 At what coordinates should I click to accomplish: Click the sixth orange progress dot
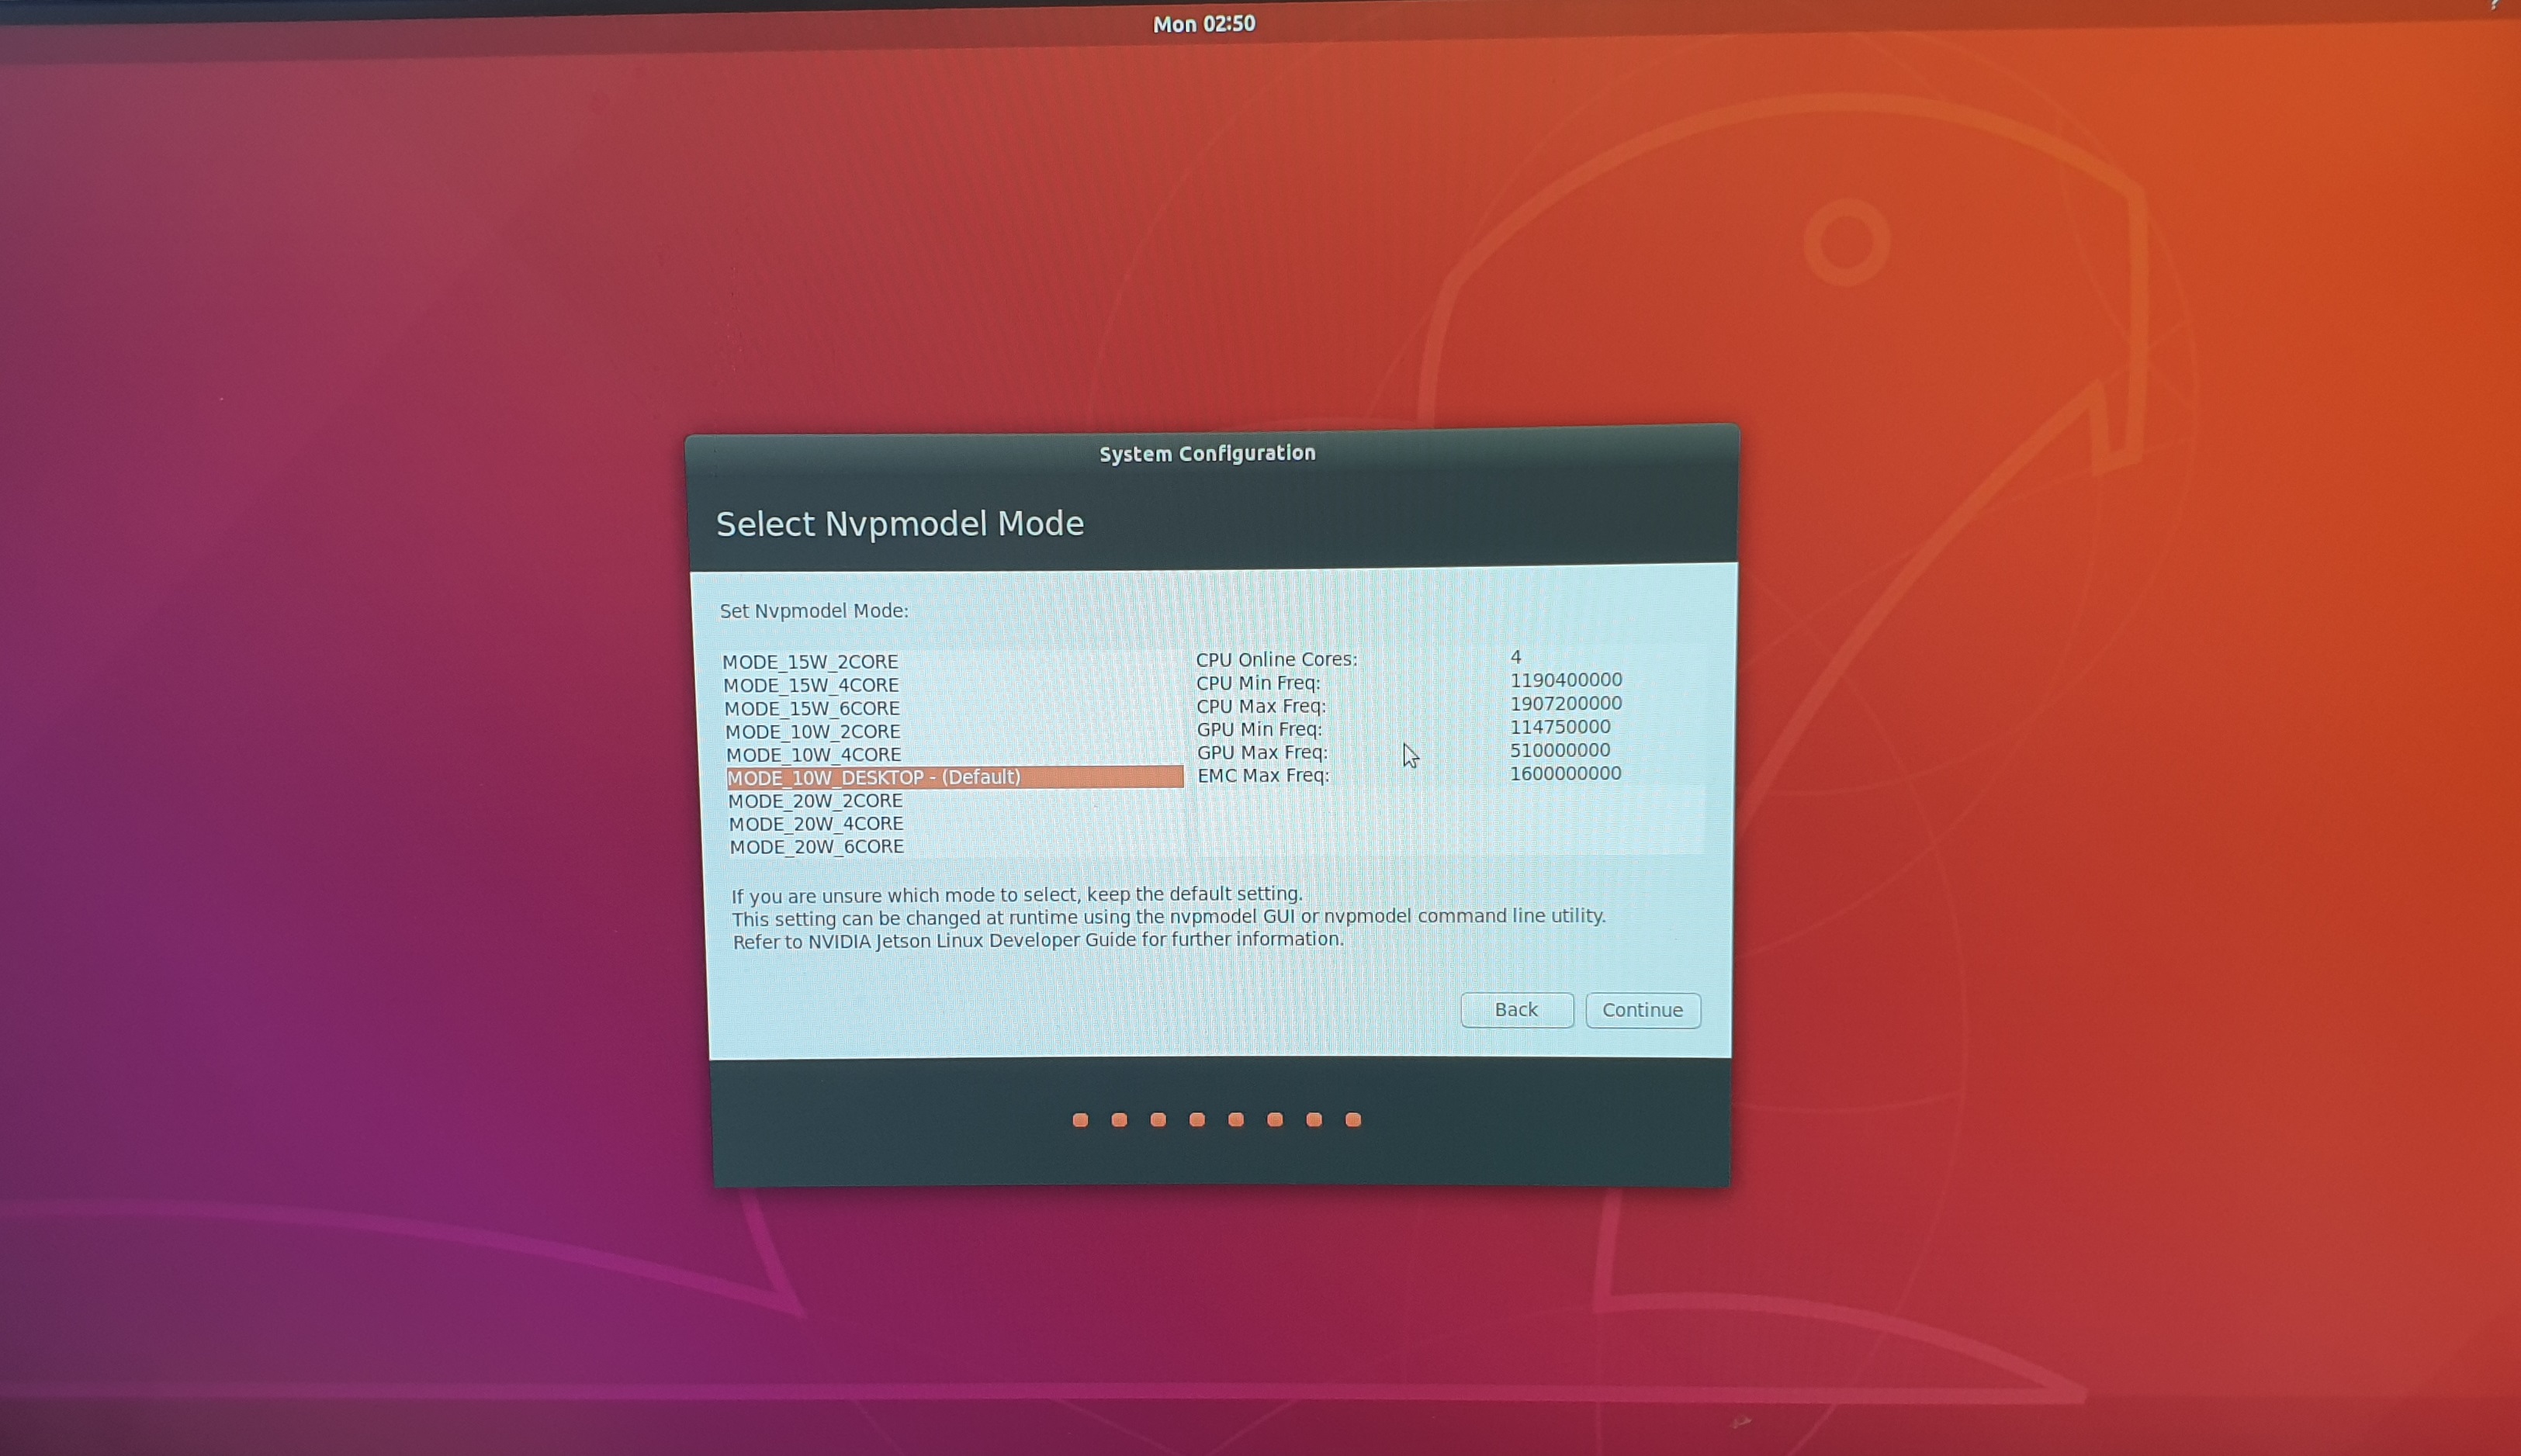tap(1275, 1120)
